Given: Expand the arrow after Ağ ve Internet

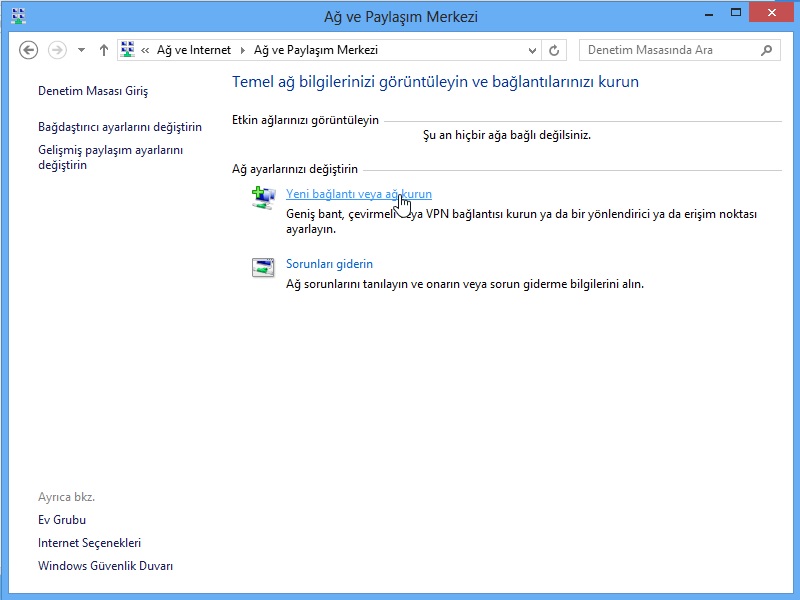Looking at the screenshot, I should tap(243, 50).
